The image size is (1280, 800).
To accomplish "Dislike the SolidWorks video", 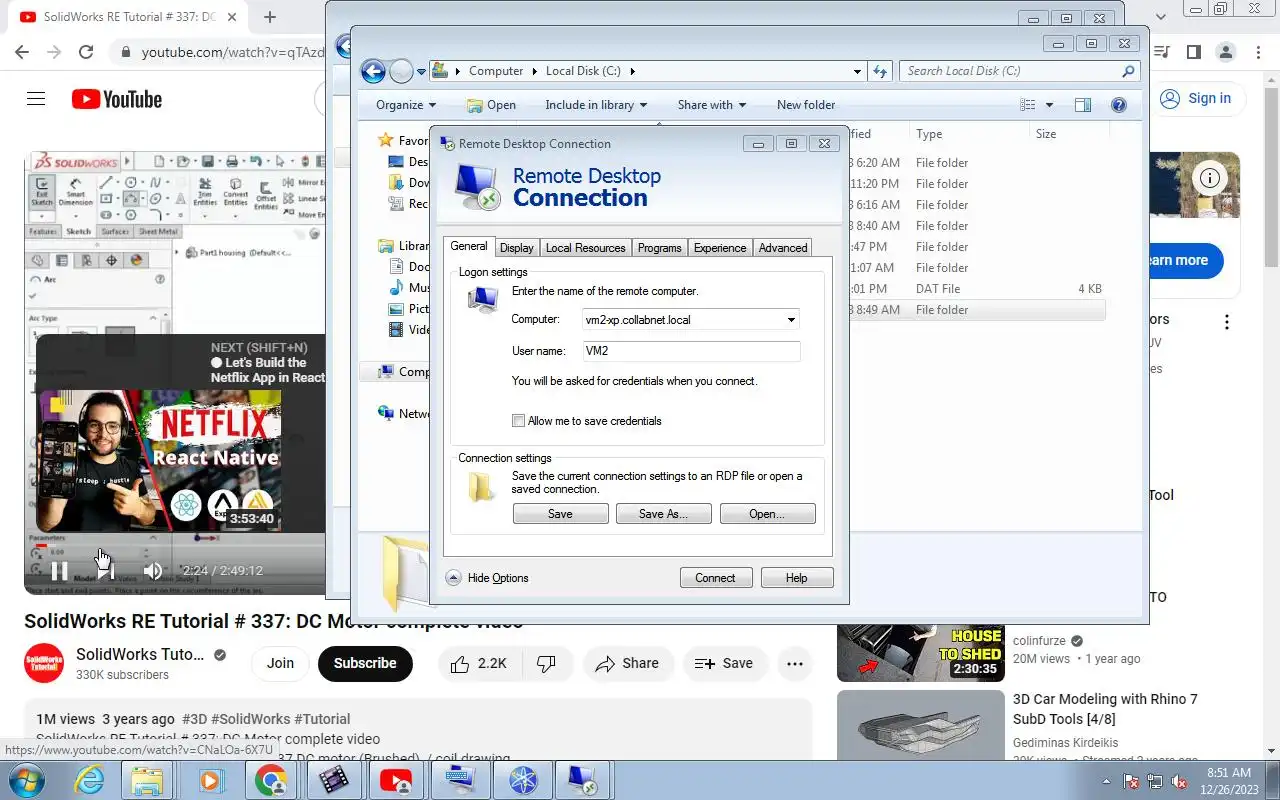I will [x=546, y=663].
